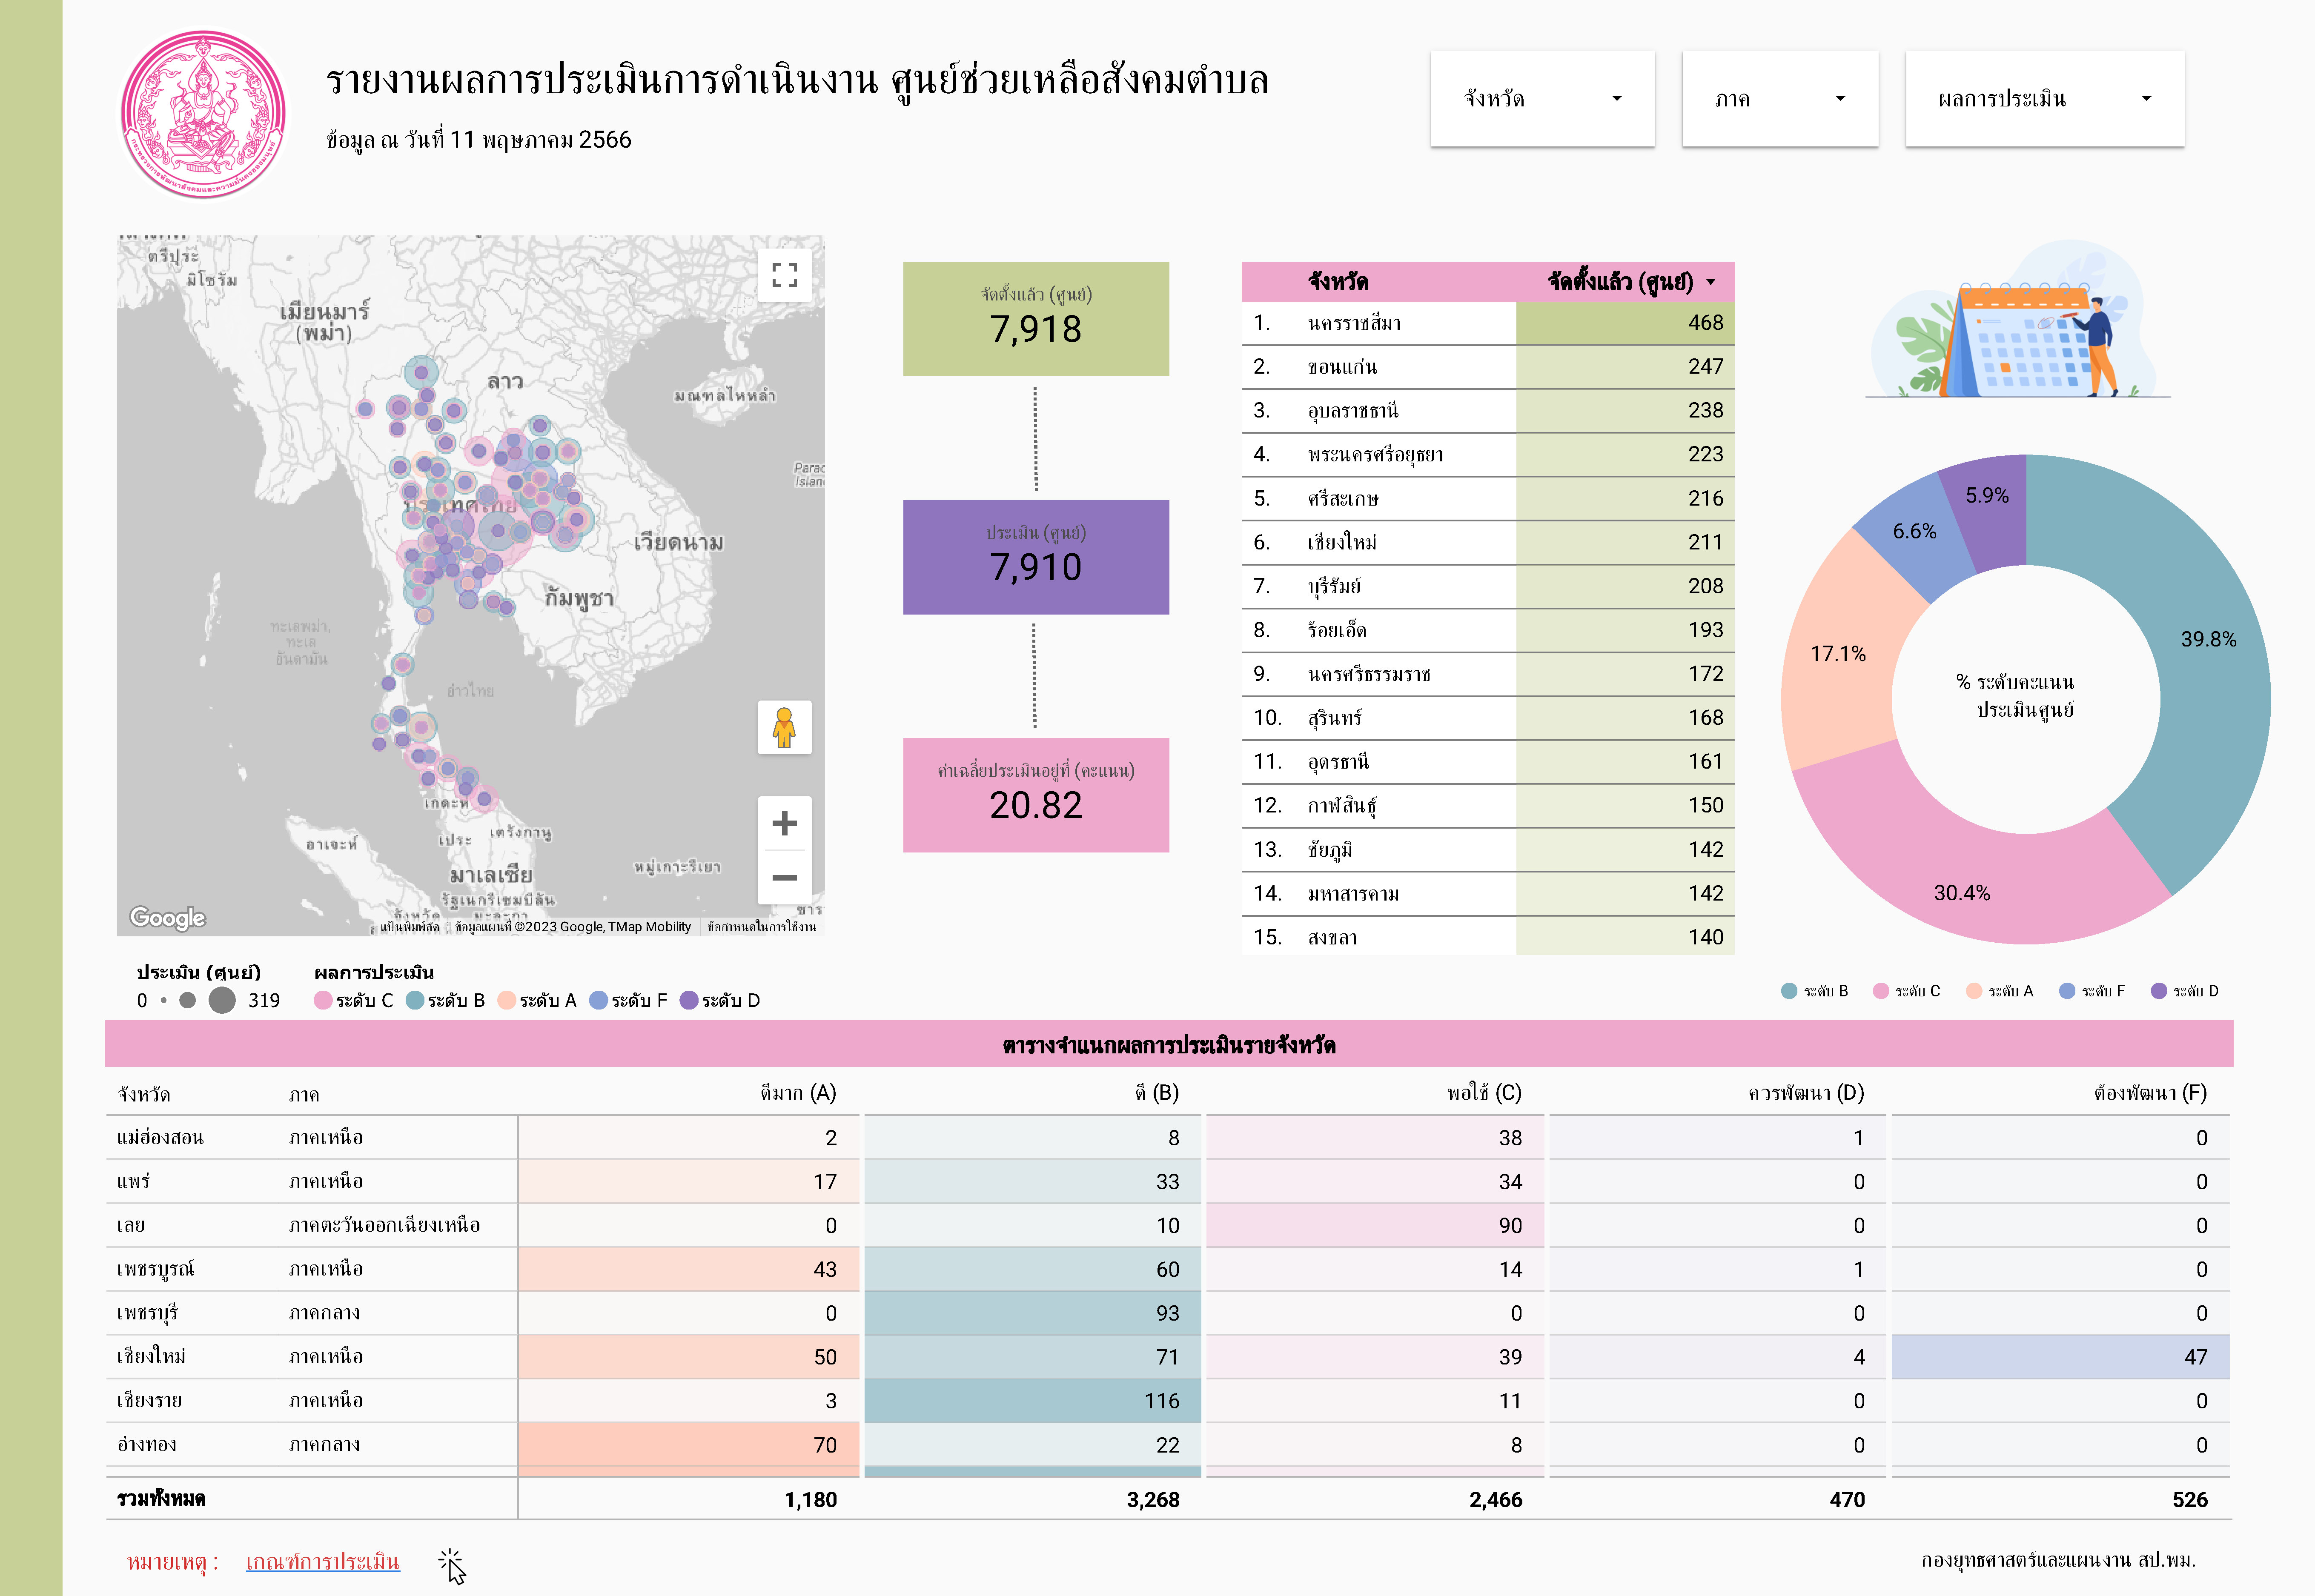This screenshot has height=1596, width=2315.
Task: Select the อุบลราชธานี row
Action: (x=1487, y=411)
